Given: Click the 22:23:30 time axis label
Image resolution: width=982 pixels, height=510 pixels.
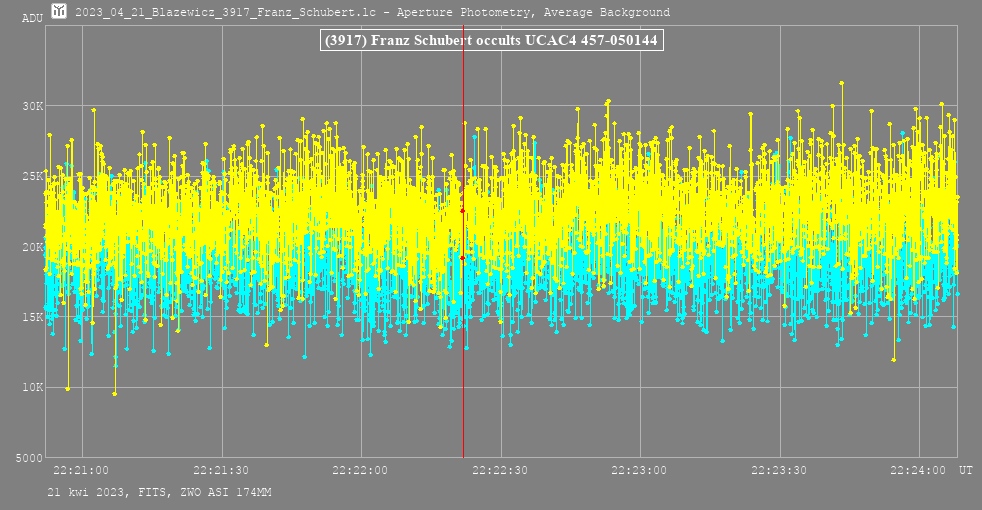Looking at the screenshot, I should (x=778, y=470).
